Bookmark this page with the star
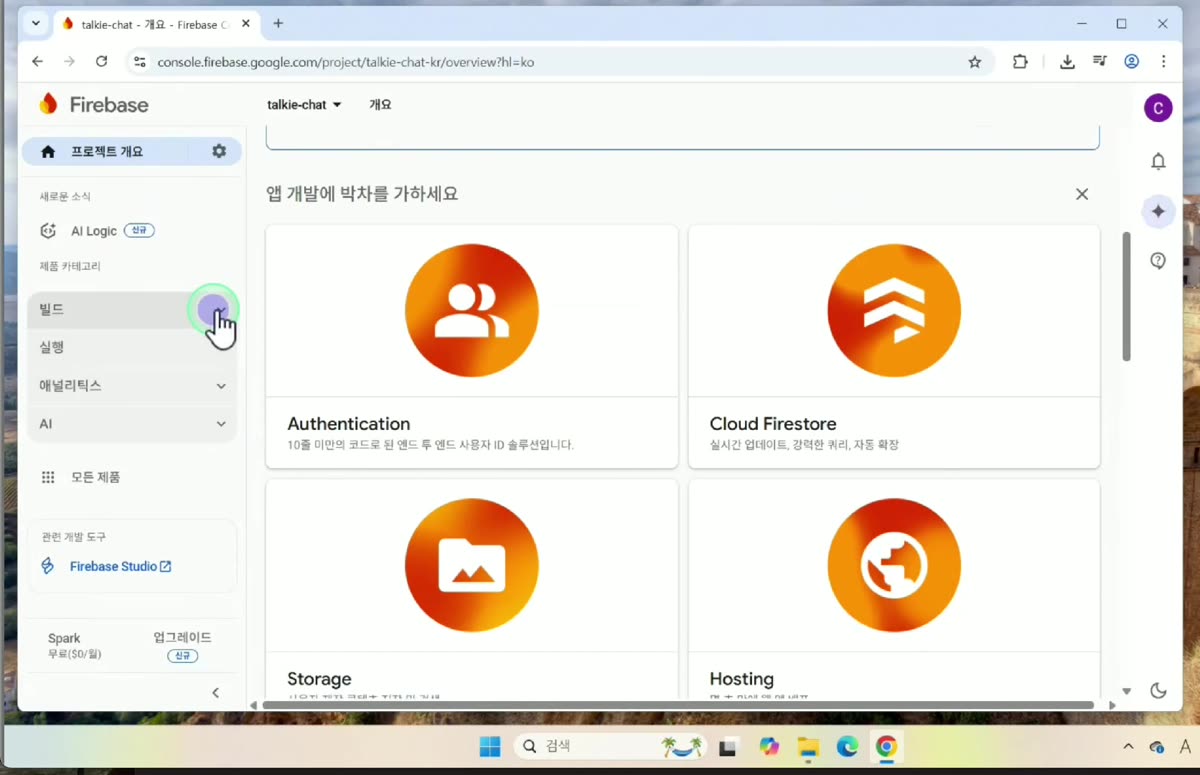 [975, 62]
